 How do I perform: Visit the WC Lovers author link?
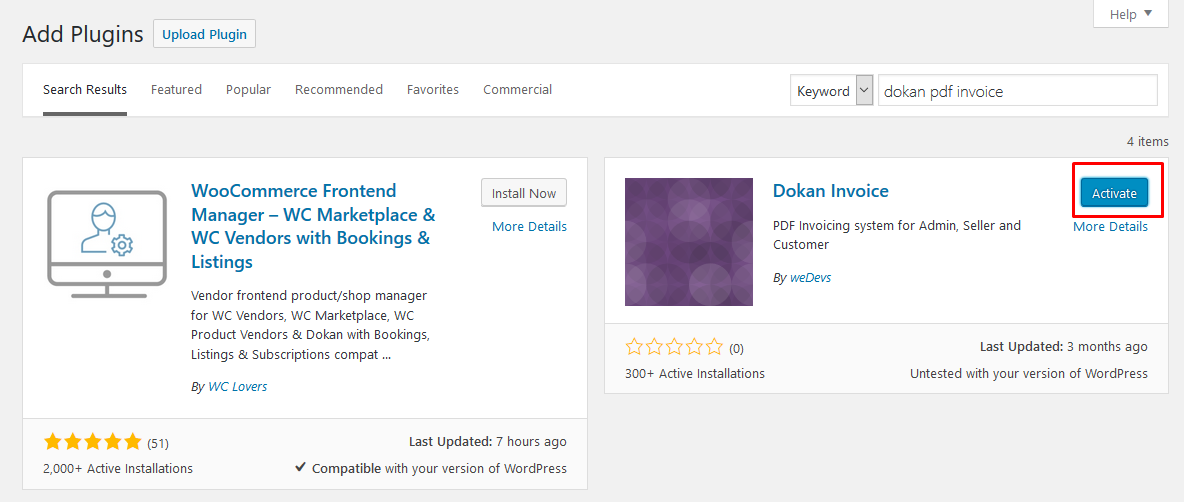pos(237,387)
